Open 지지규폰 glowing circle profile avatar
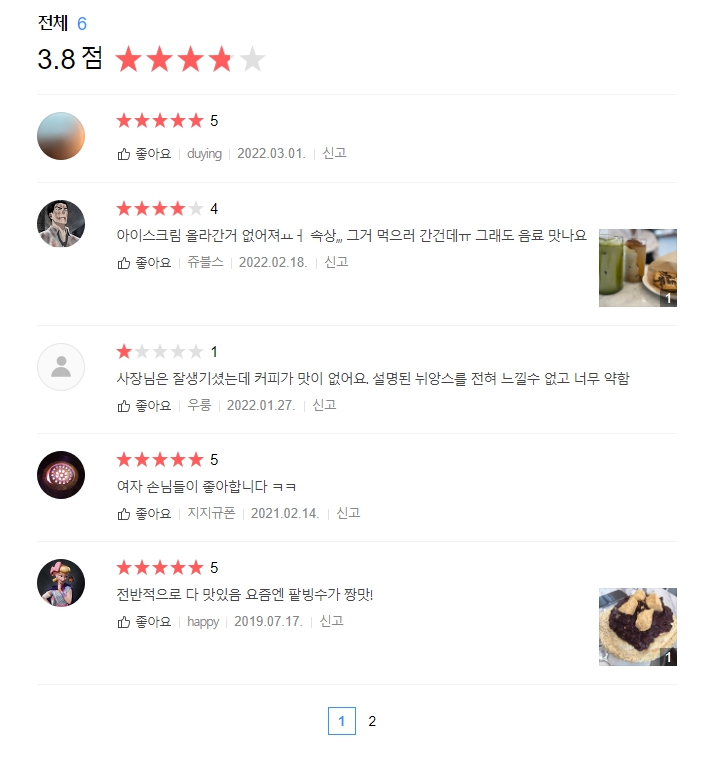 point(61,475)
